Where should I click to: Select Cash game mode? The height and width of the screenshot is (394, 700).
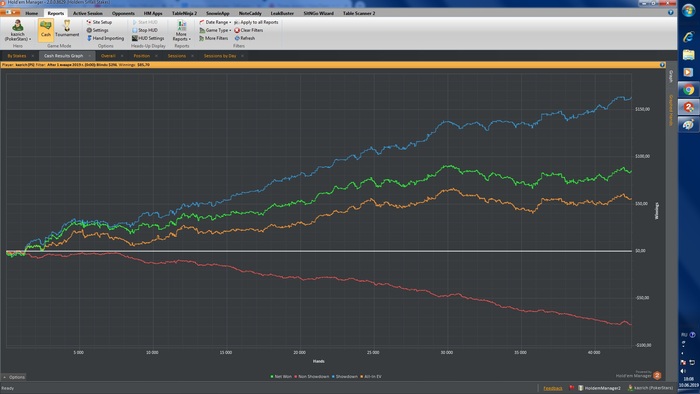tap(46, 30)
